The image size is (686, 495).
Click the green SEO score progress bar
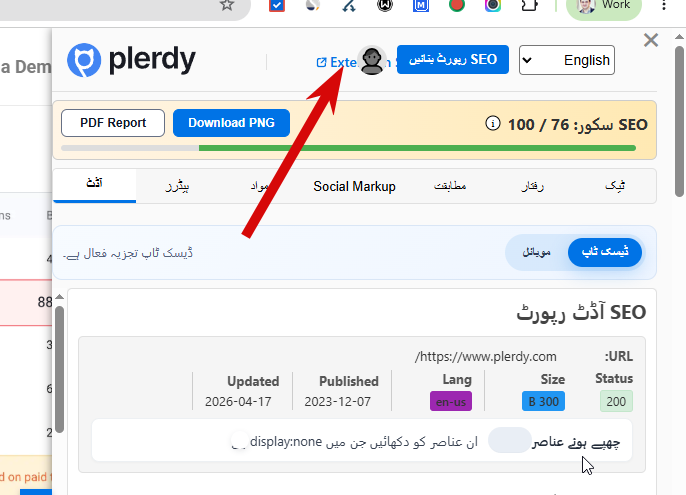tap(417, 148)
